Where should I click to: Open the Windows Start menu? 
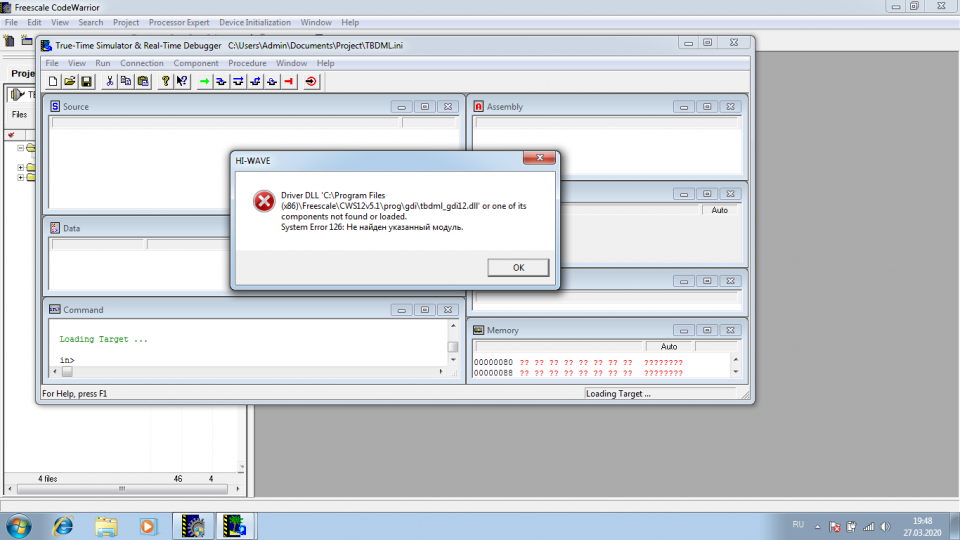coord(19,524)
